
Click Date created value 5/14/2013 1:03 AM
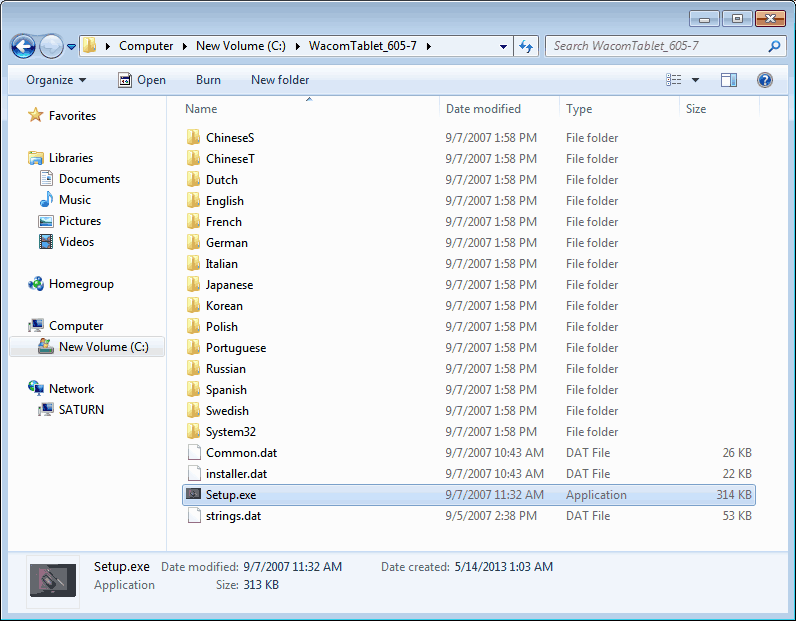coord(504,567)
